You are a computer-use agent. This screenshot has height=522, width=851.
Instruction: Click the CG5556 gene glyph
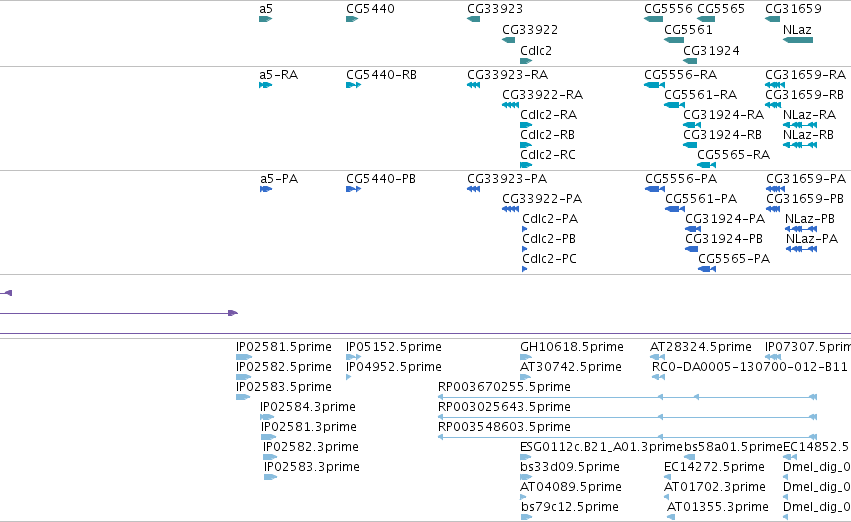pyautogui.click(x=653, y=19)
